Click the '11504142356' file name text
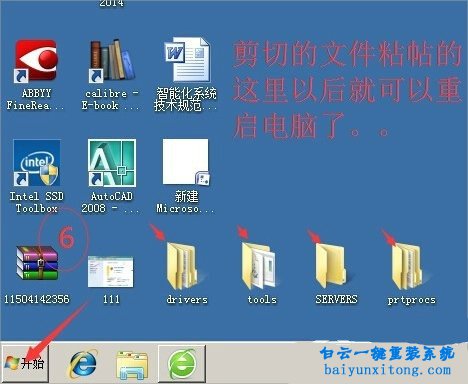The image size is (468, 384). point(37,299)
